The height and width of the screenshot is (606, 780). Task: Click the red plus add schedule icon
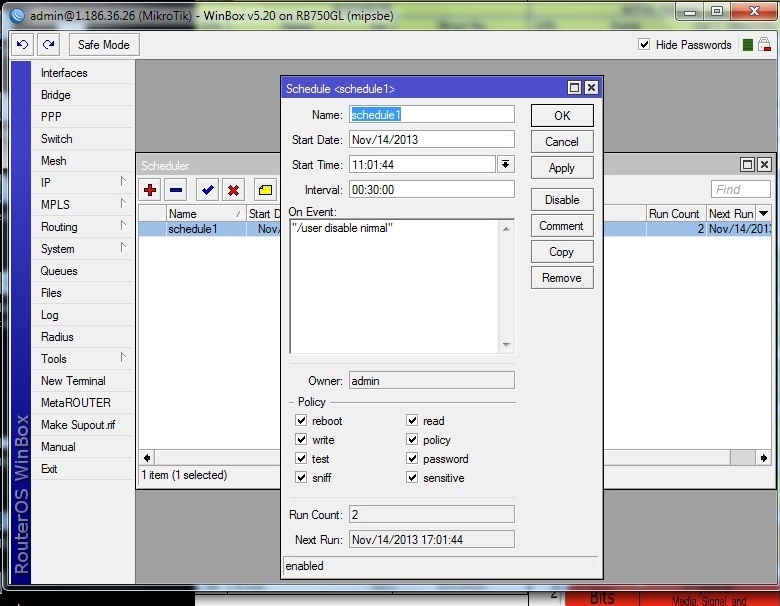(150, 190)
